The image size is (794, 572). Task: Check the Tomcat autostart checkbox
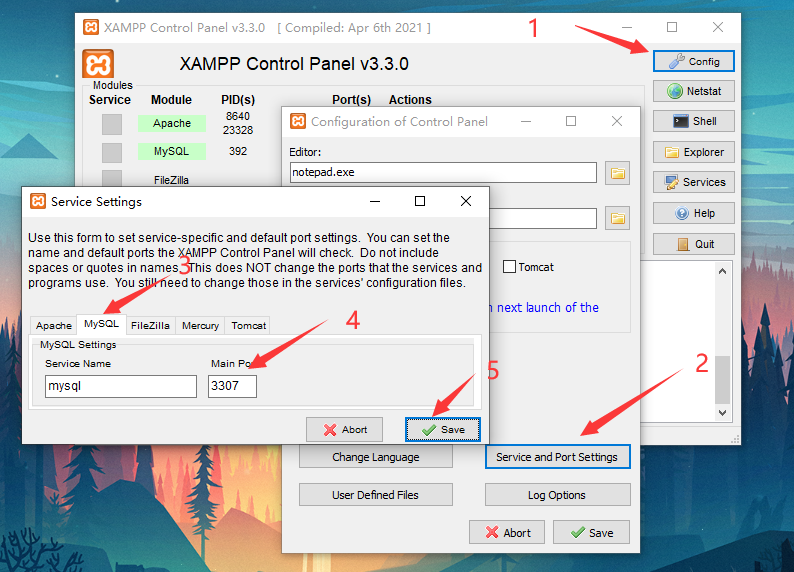[509, 267]
